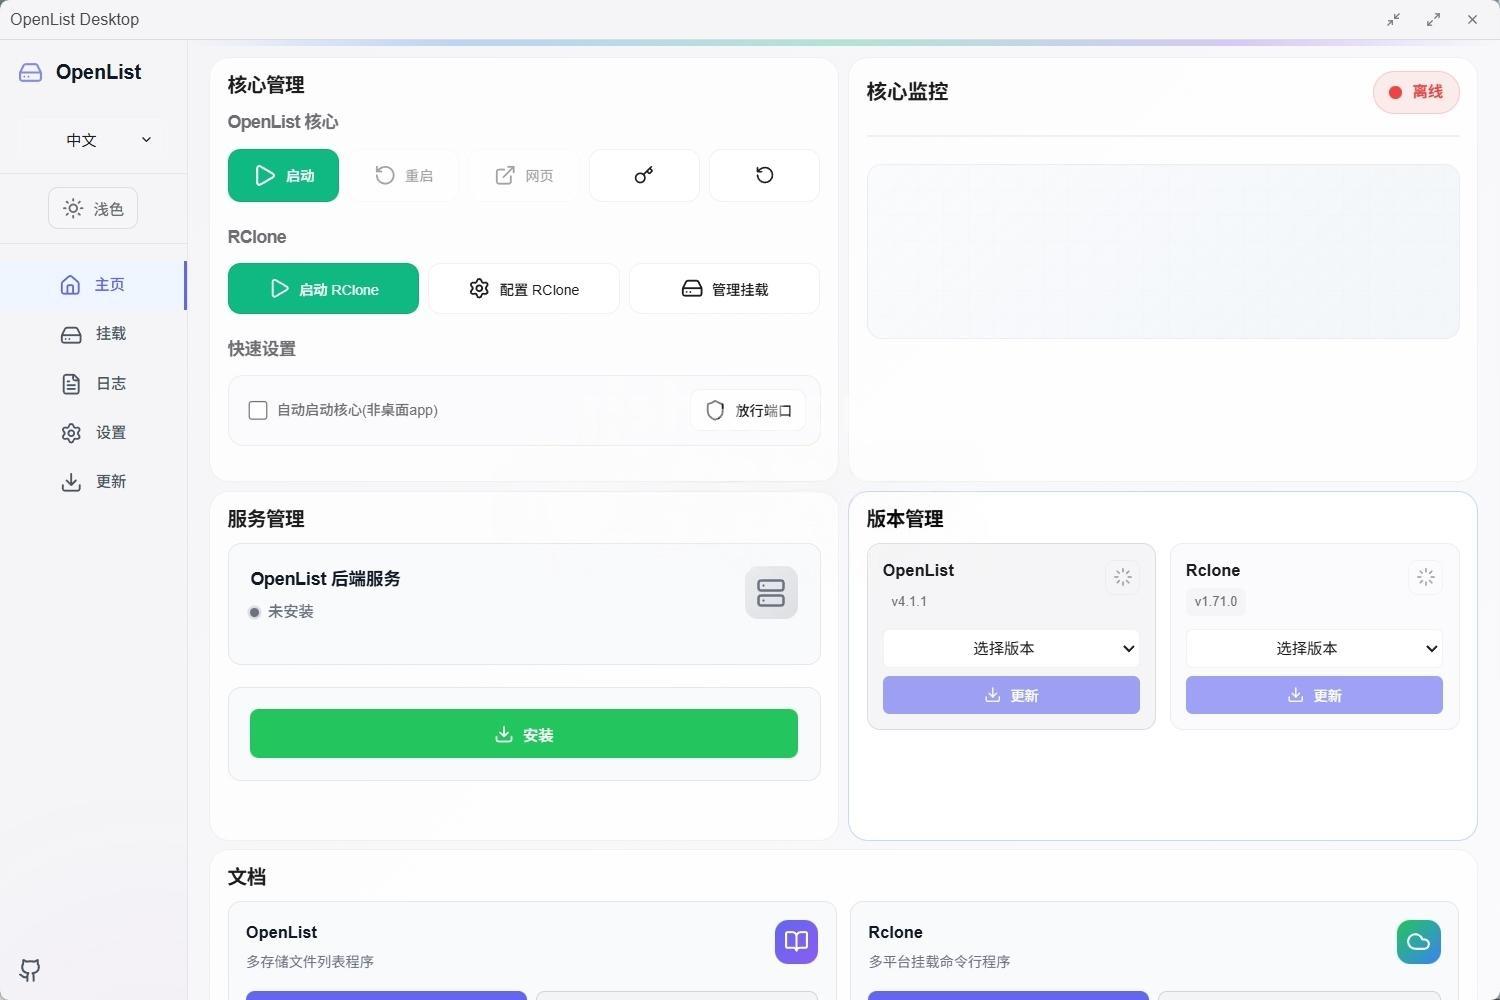1500x1000 pixels.
Task: Open the OpenList 选择版本 dropdown
Action: pos(1010,648)
